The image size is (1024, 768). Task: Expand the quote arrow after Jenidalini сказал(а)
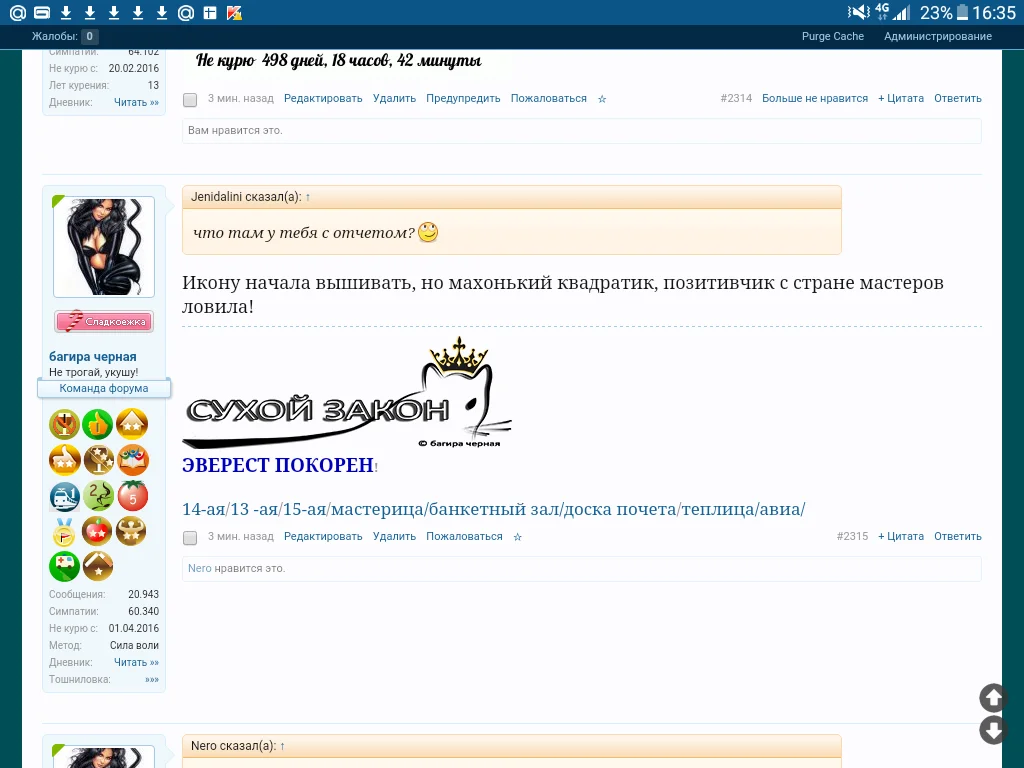pyautogui.click(x=307, y=197)
